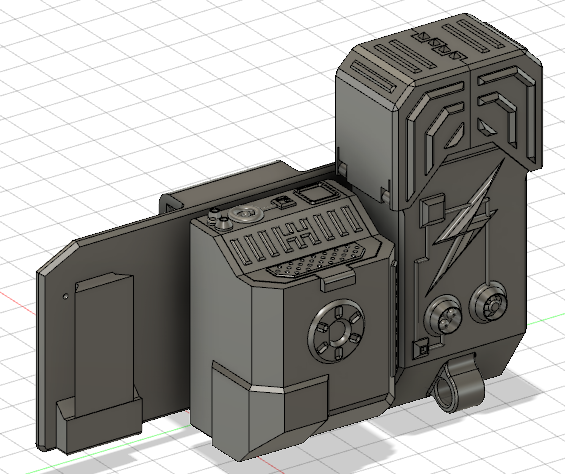Click the right round knob below the lightning bolt
This screenshot has height=474, width=565.
coord(490,303)
